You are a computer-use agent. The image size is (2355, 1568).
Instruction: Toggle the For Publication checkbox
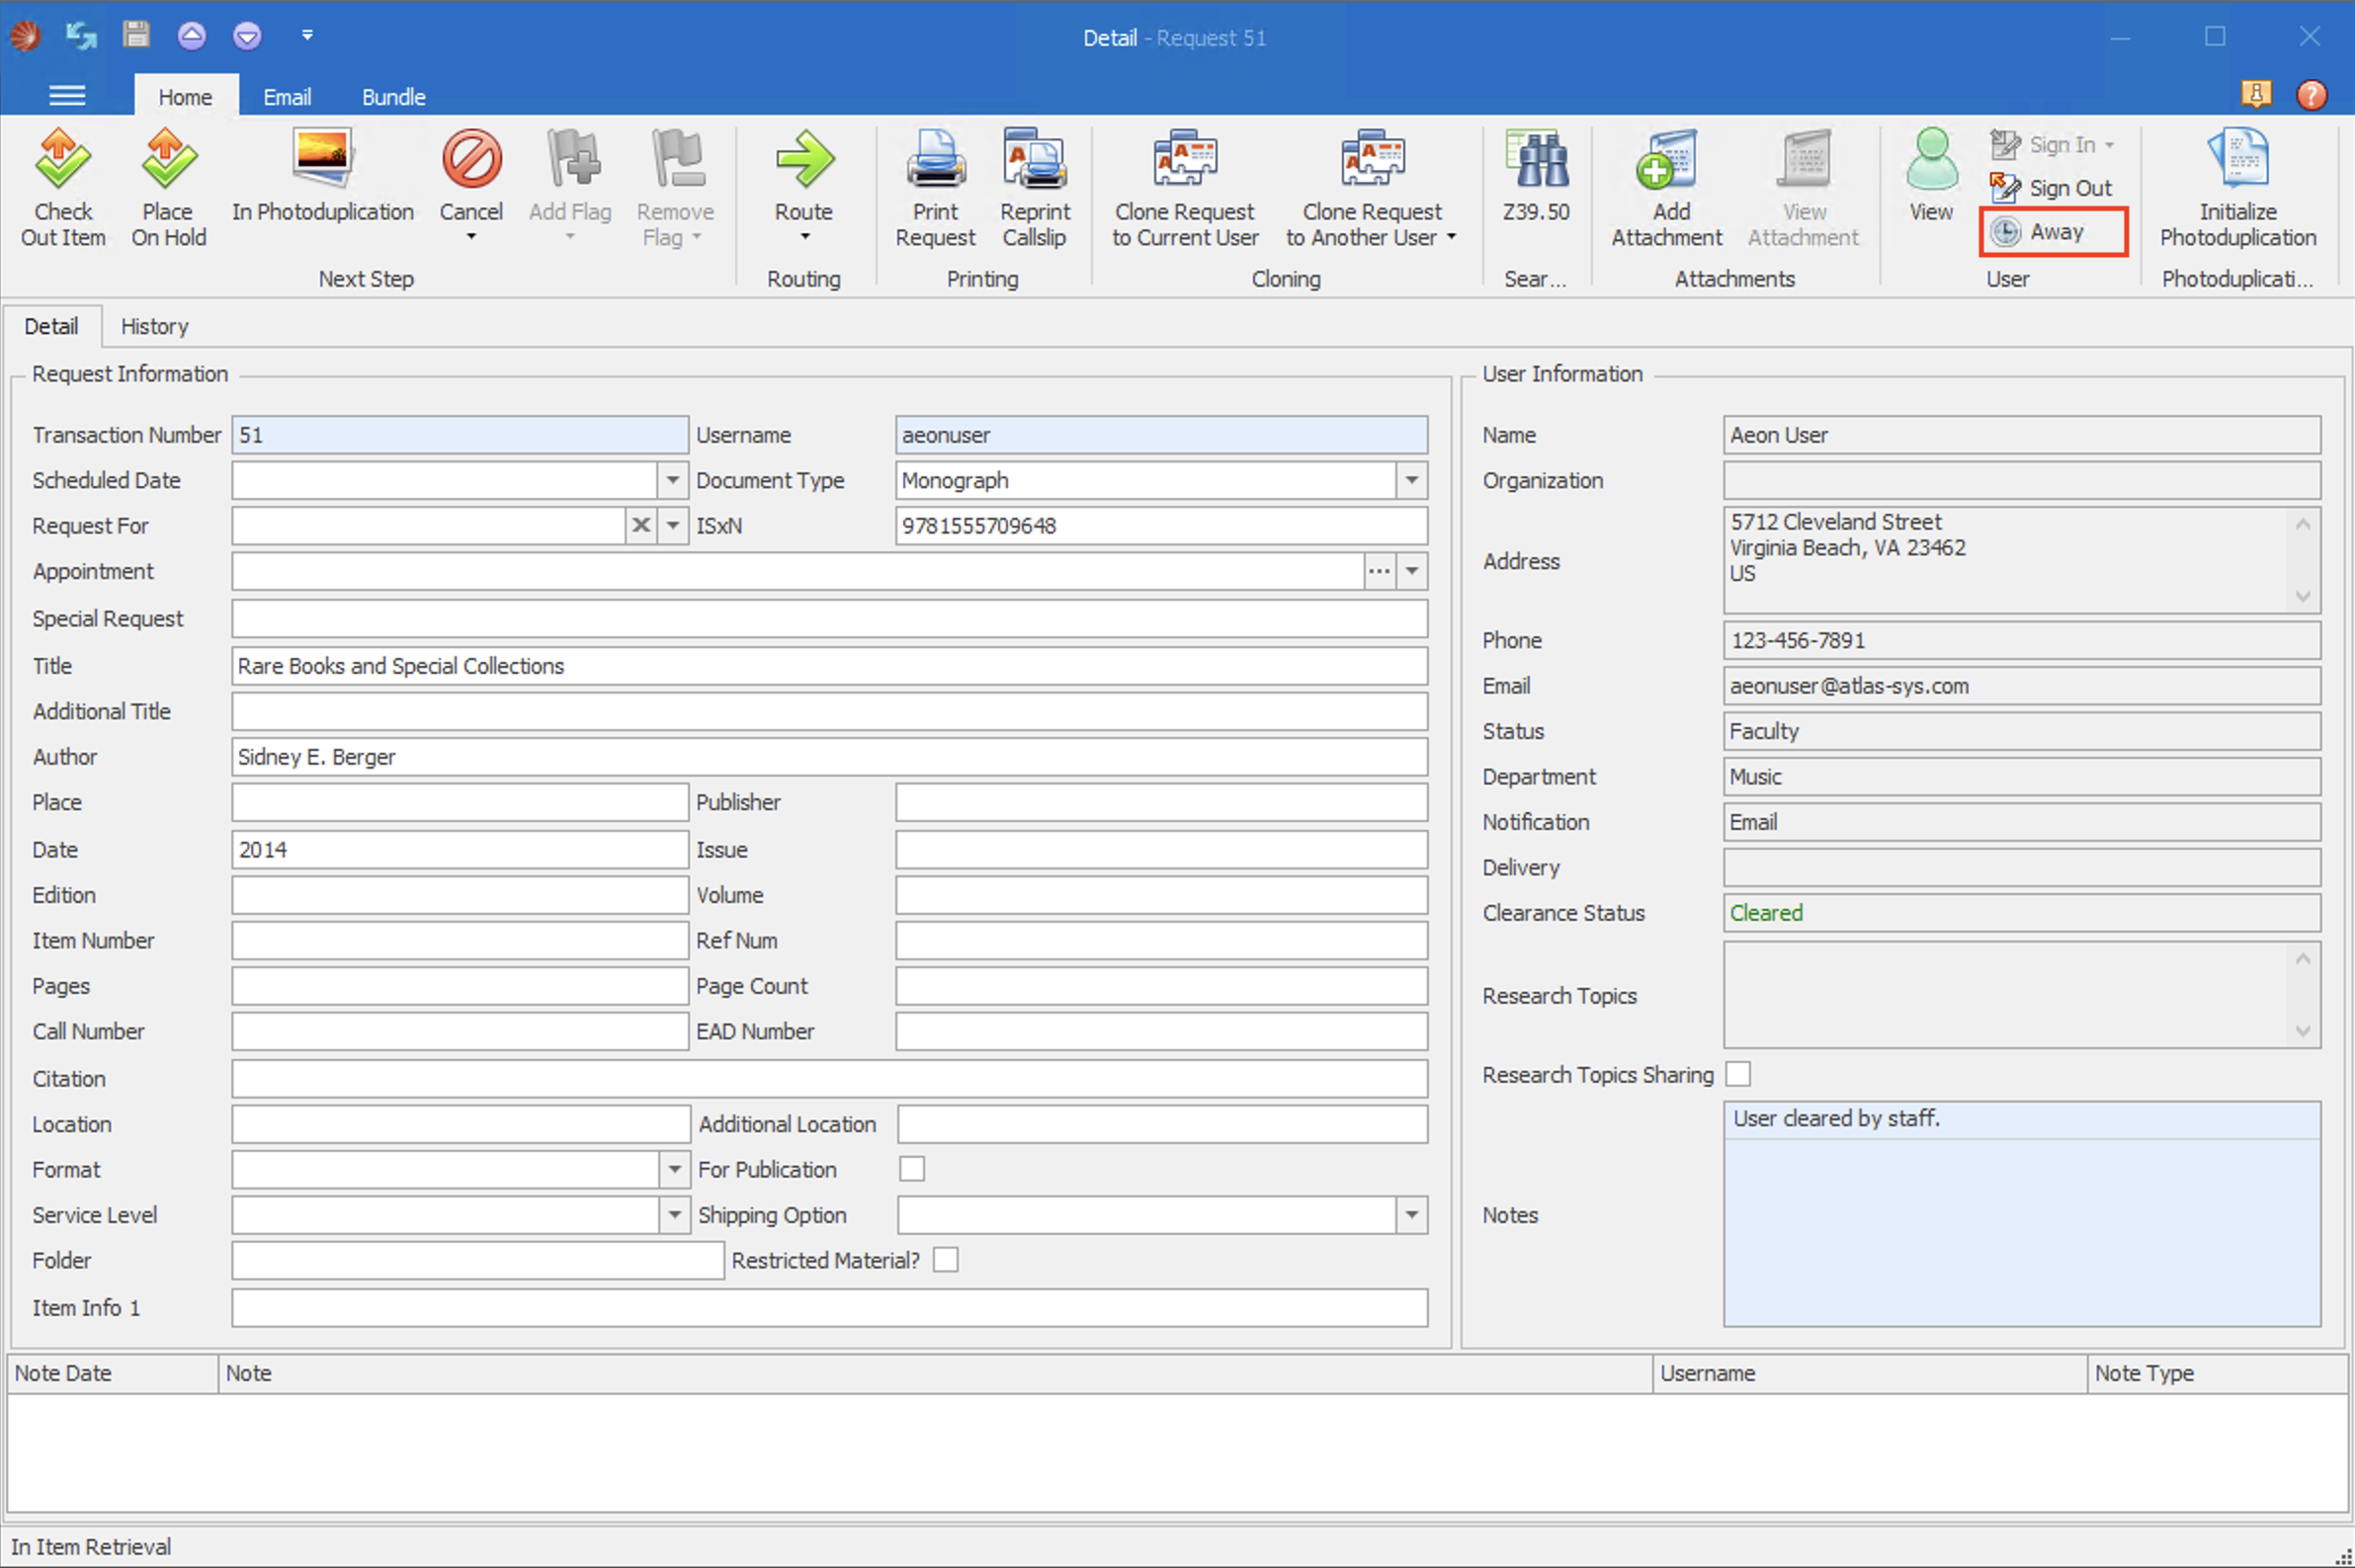click(x=912, y=1169)
